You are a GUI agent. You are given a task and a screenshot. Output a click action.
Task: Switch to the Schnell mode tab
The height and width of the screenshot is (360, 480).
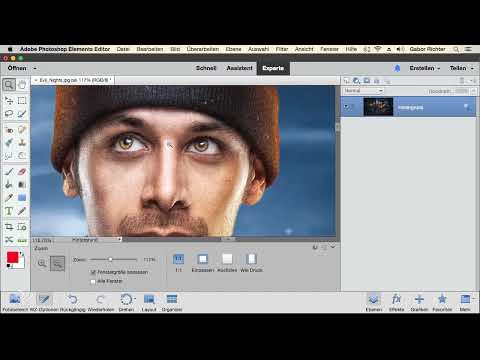tap(206, 68)
